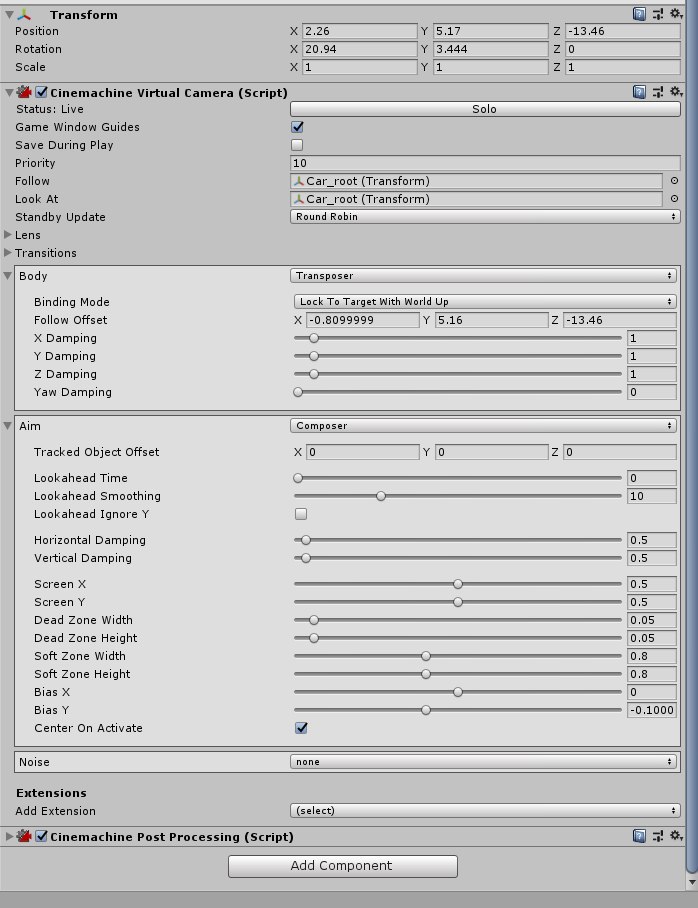Click the Dead Zone Width value field
698x908 pixels.
click(652, 620)
